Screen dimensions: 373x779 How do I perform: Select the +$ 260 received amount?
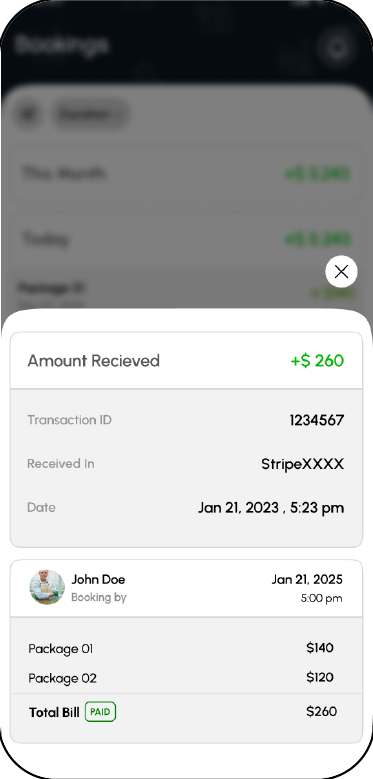tap(317, 361)
